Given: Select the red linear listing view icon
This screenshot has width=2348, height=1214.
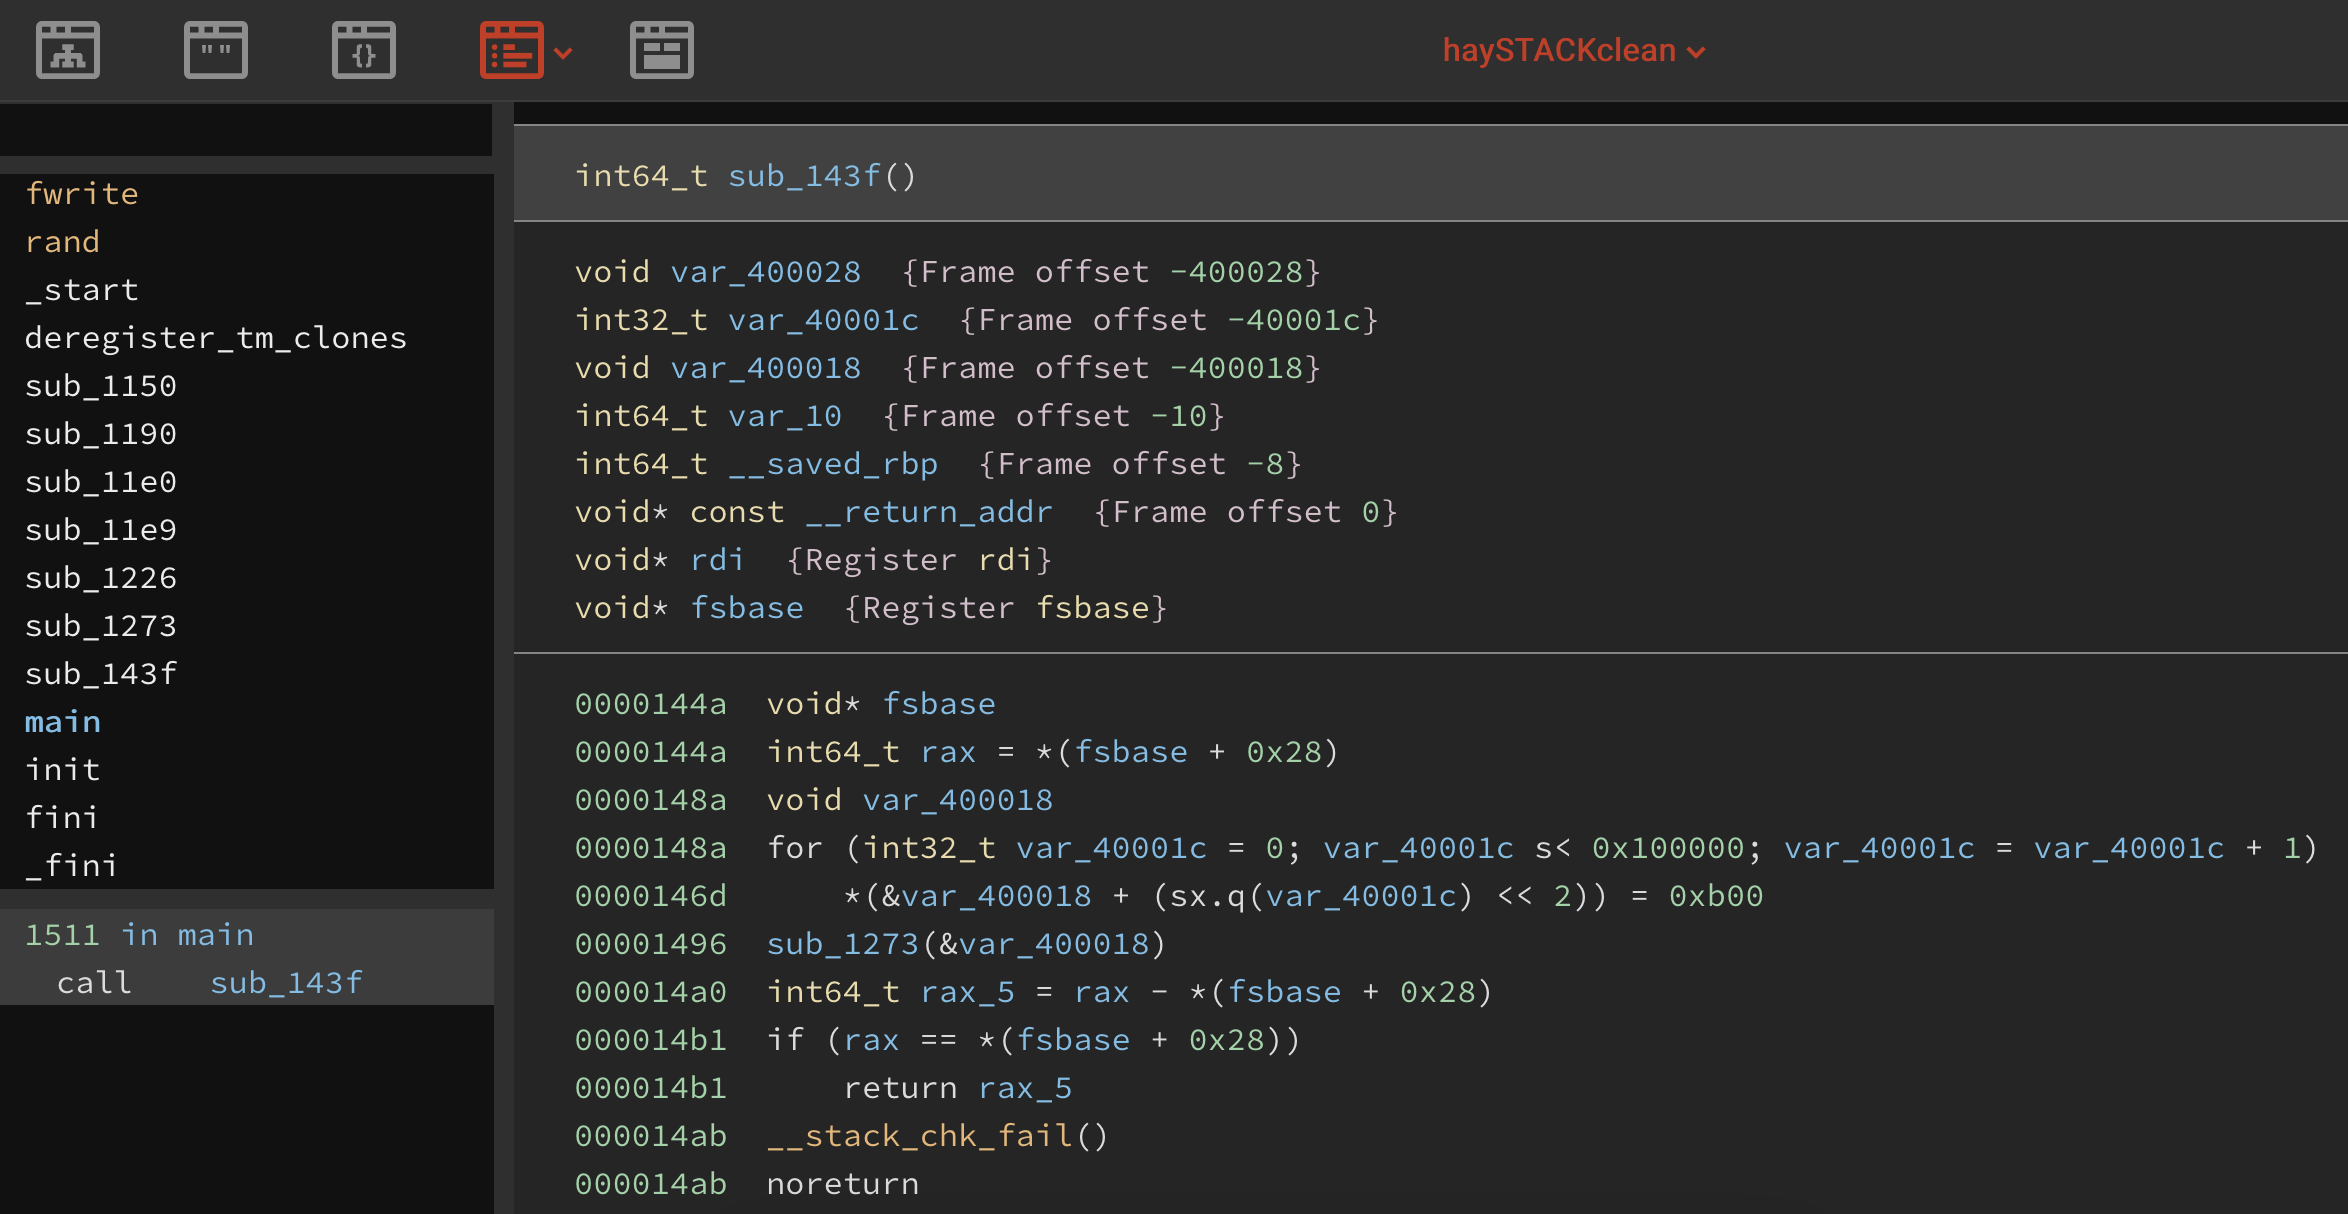Looking at the screenshot, I should (511, 50).
